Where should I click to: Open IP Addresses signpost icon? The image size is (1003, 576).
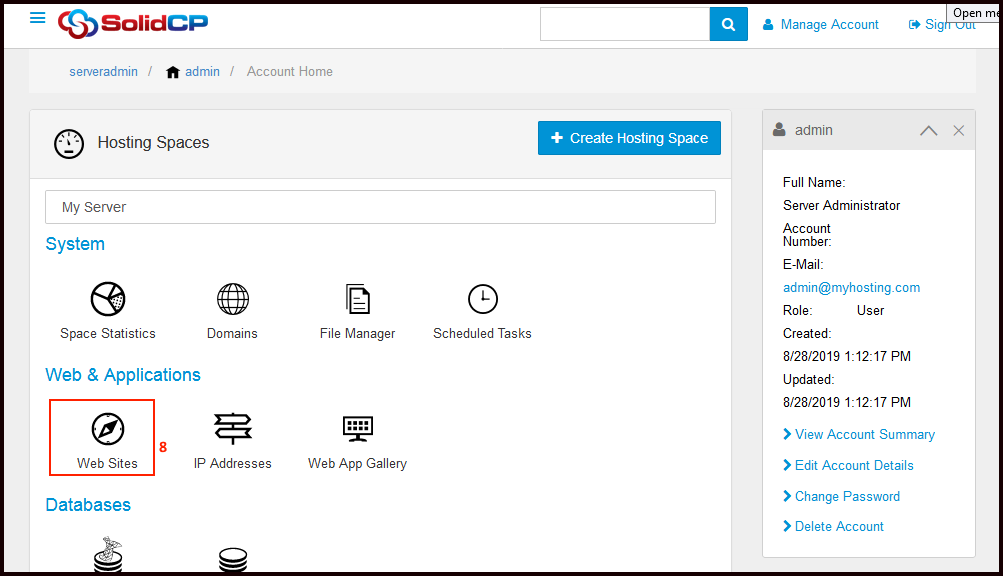tap(233, 429)
